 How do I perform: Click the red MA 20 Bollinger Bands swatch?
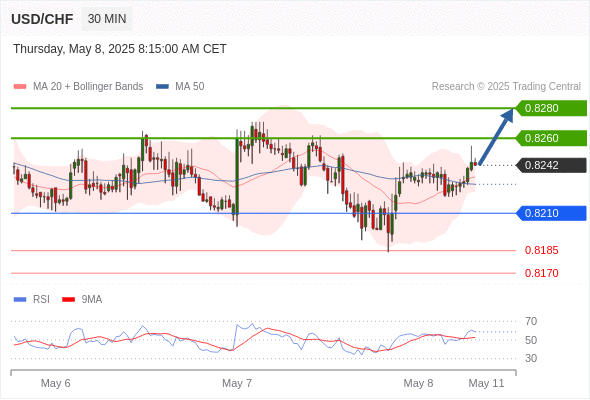20,87
